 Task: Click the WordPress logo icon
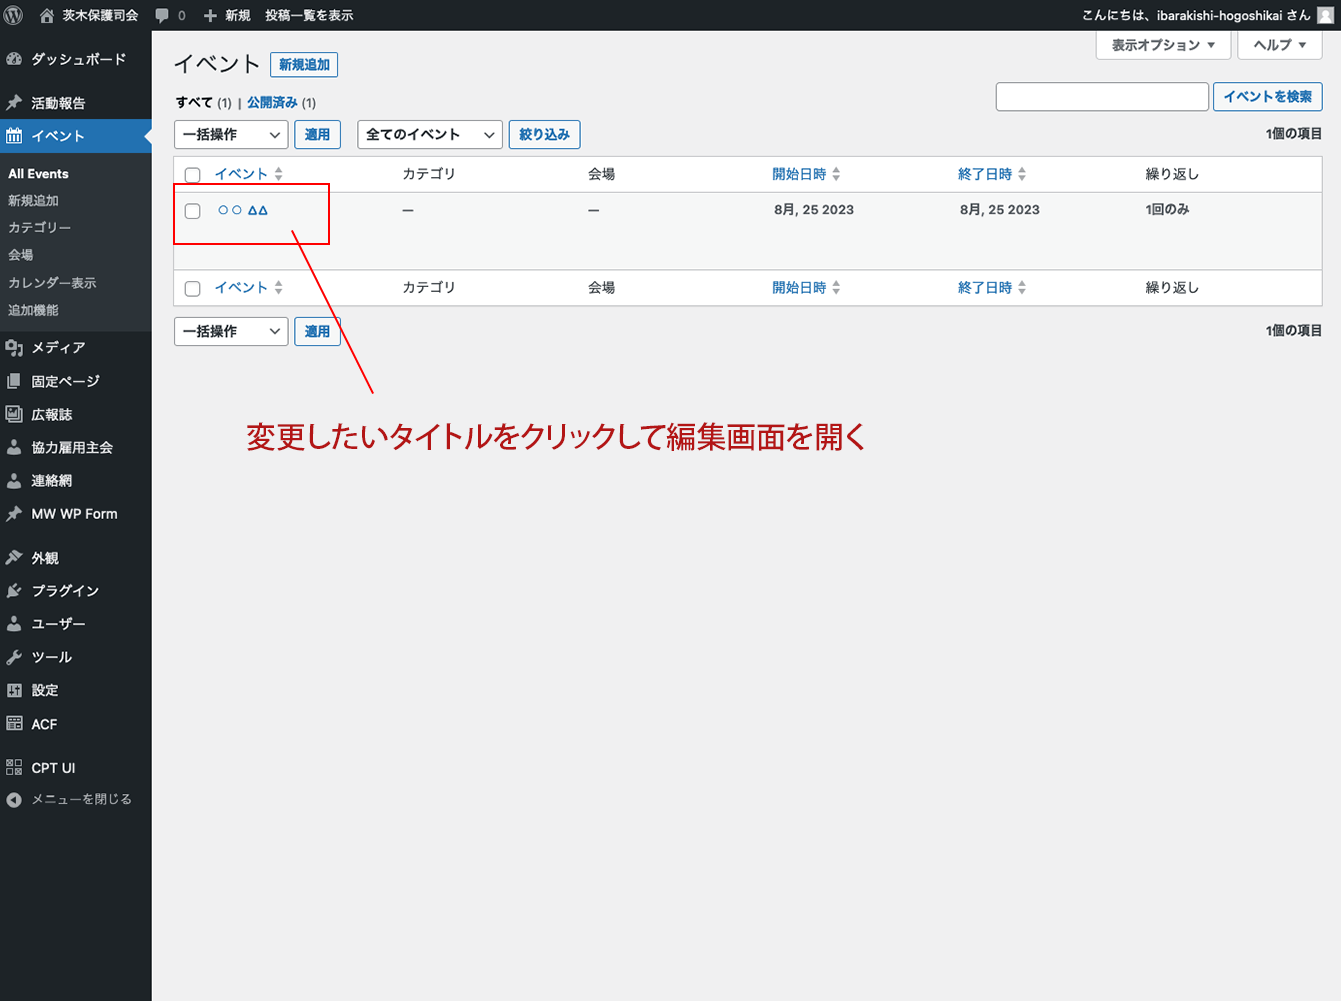coord(14,15)
